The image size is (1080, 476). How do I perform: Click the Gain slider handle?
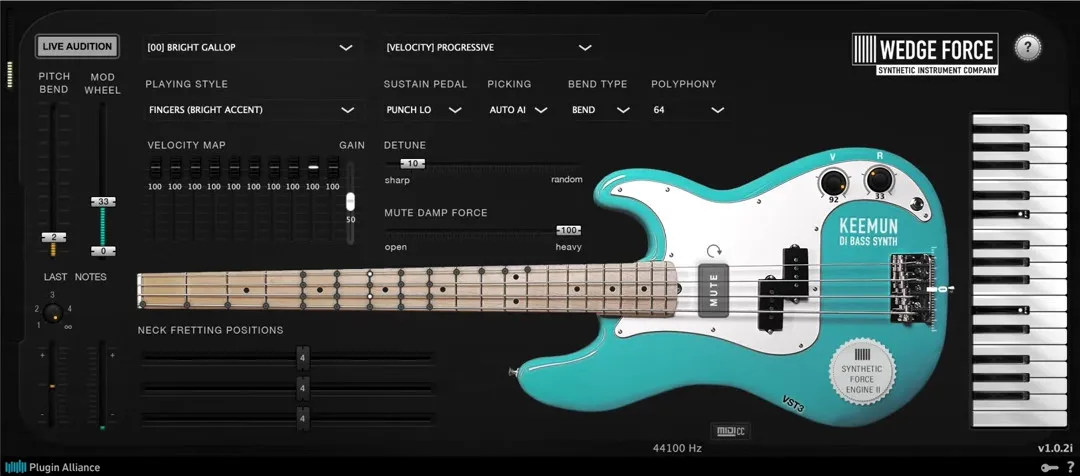[350, 201]
